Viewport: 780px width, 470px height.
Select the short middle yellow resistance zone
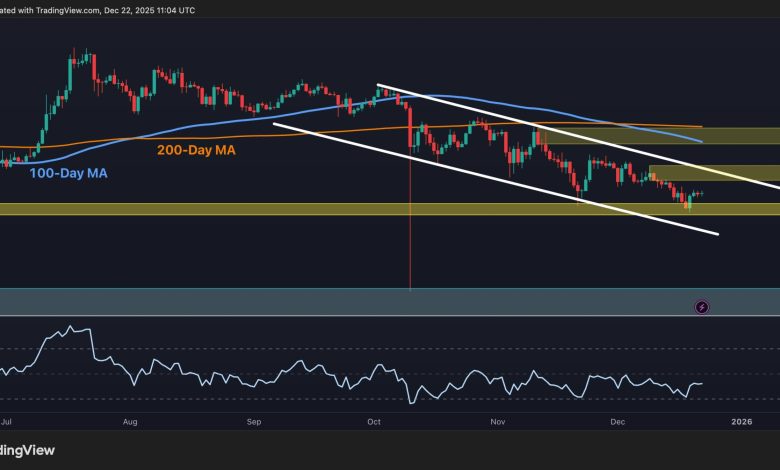click(x=712, y=172)
